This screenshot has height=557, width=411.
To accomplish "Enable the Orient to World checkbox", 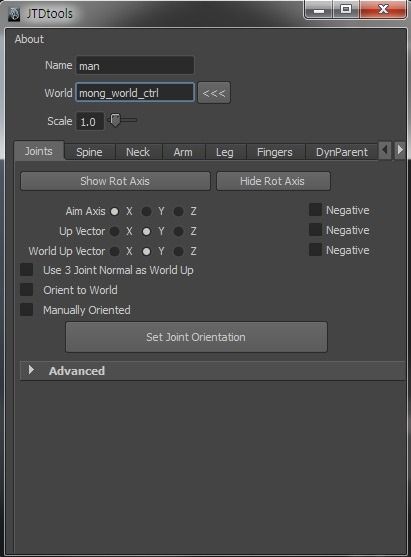I will tap(26, 290).
